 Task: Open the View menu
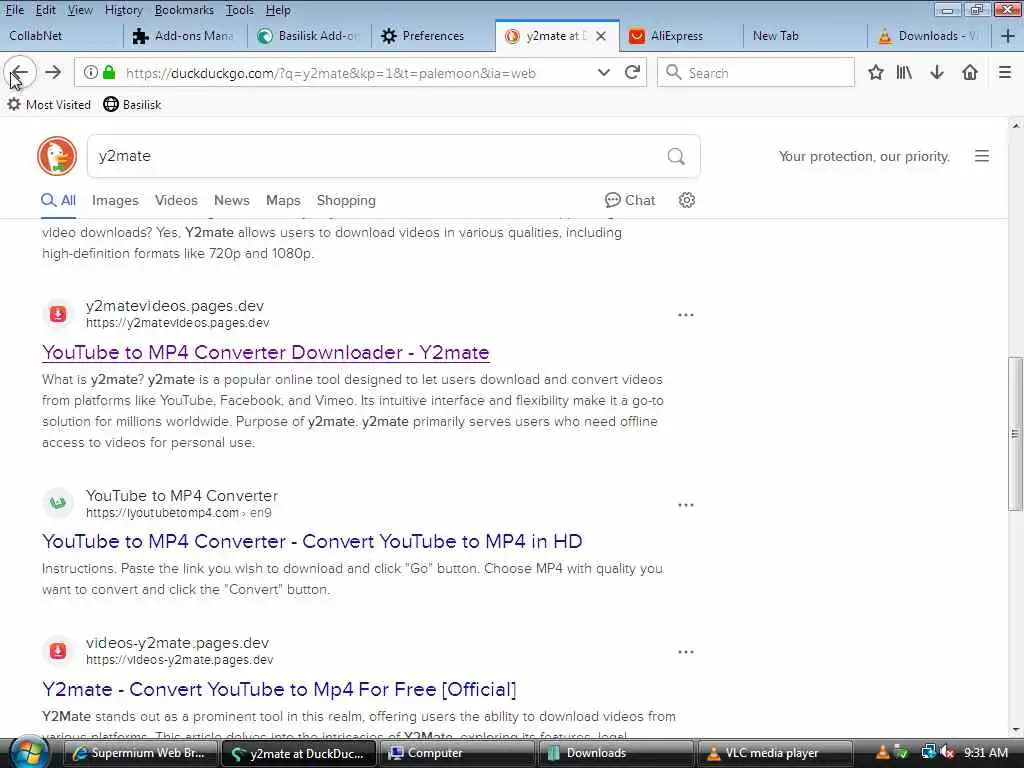(80, 10)
